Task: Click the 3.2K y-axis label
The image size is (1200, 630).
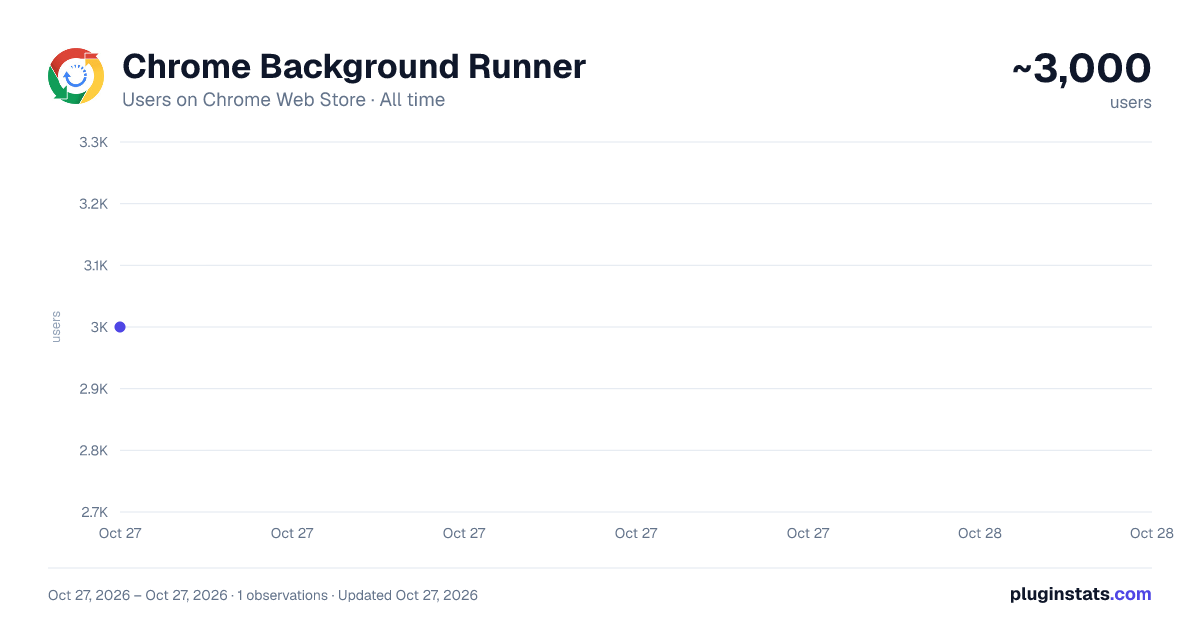Action: tap(93, 204)
